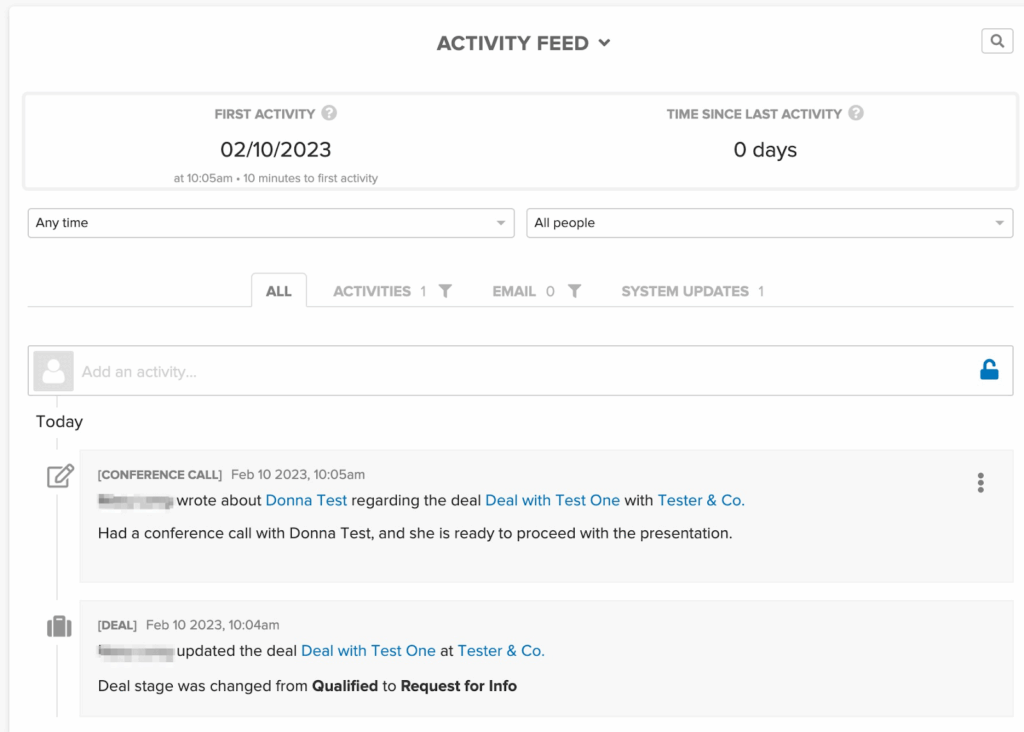Click the help icon next to Time Since Last Activity
1024x732 pixels.
click(x=856, y=113)
